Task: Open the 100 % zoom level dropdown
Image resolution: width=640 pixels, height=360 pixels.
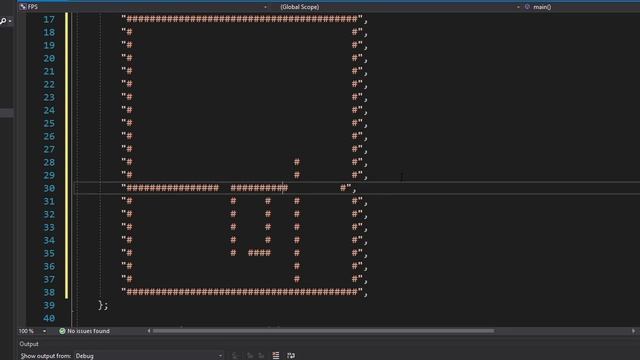Action: click(32, 331)
